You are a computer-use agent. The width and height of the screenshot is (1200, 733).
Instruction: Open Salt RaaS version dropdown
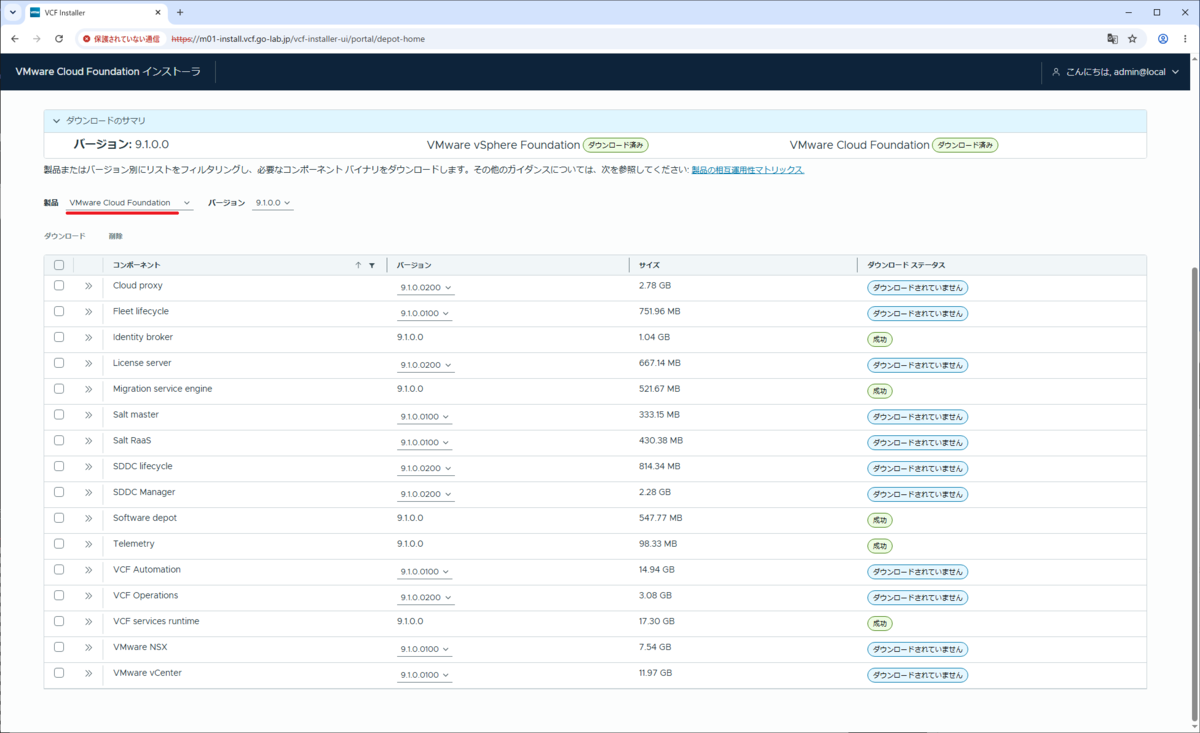click(x=426, y=443)
